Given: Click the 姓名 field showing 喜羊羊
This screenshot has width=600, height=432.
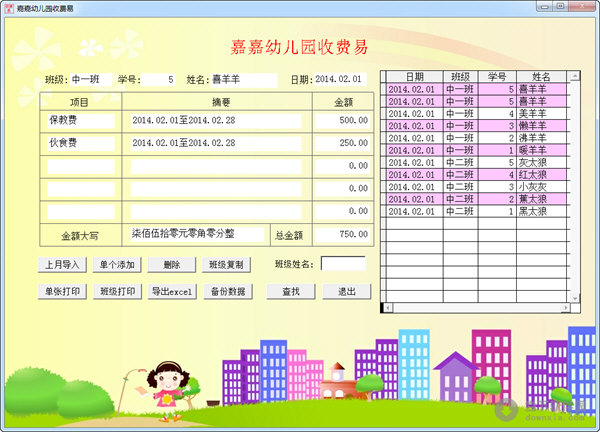Looking at the screenshot, I should tap(243, 79).
